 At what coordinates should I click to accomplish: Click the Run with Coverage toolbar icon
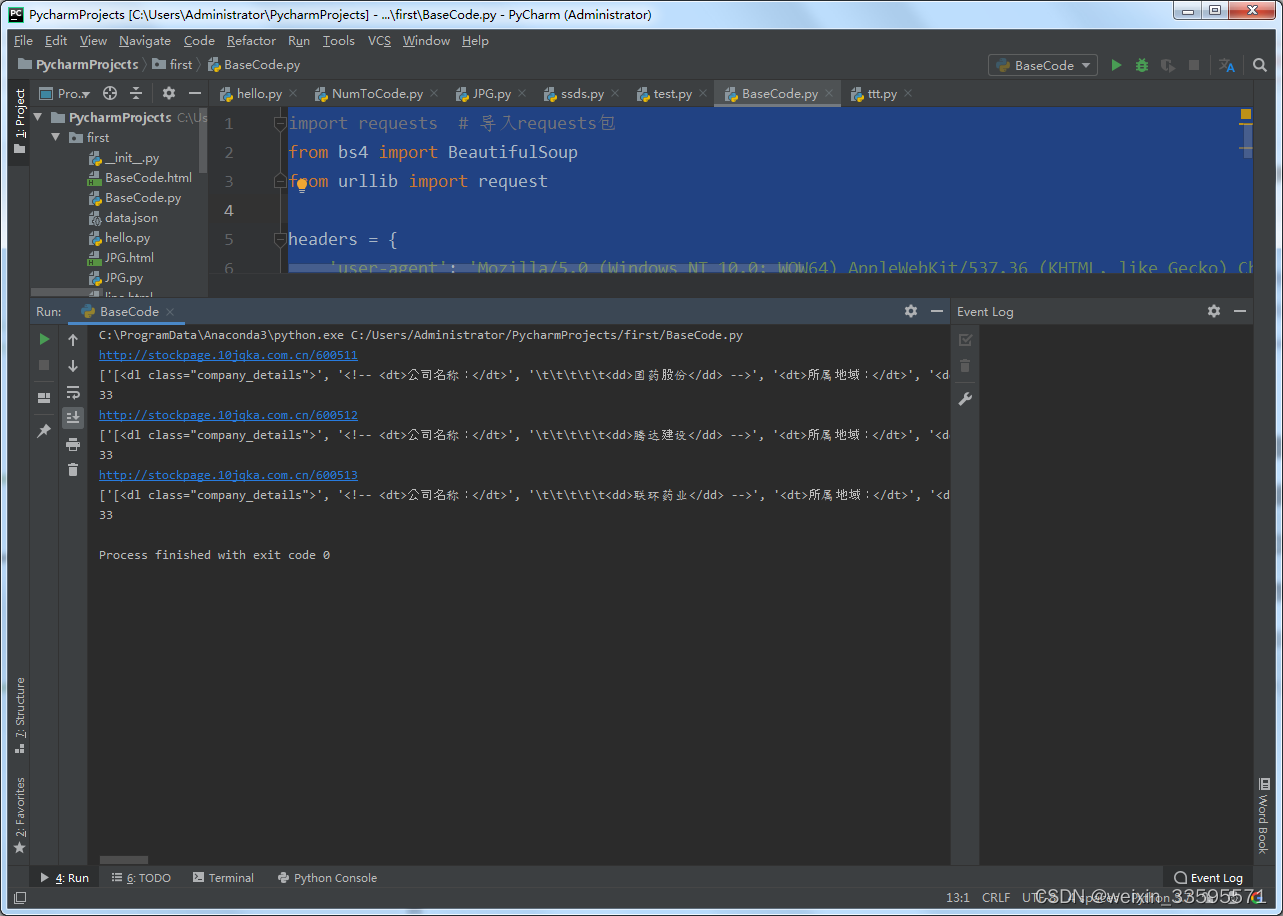1168,65
